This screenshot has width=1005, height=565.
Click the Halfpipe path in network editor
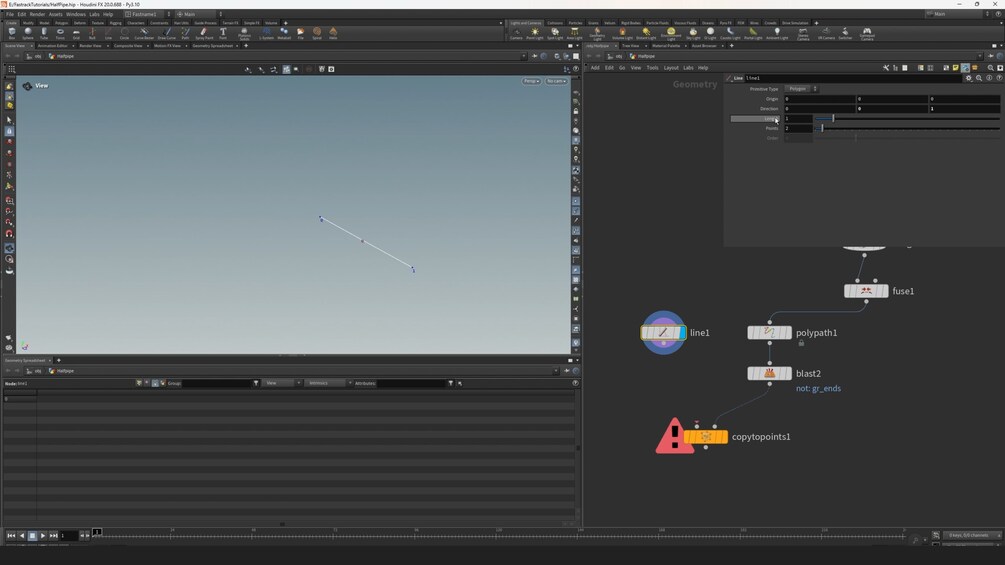(642, 56)
